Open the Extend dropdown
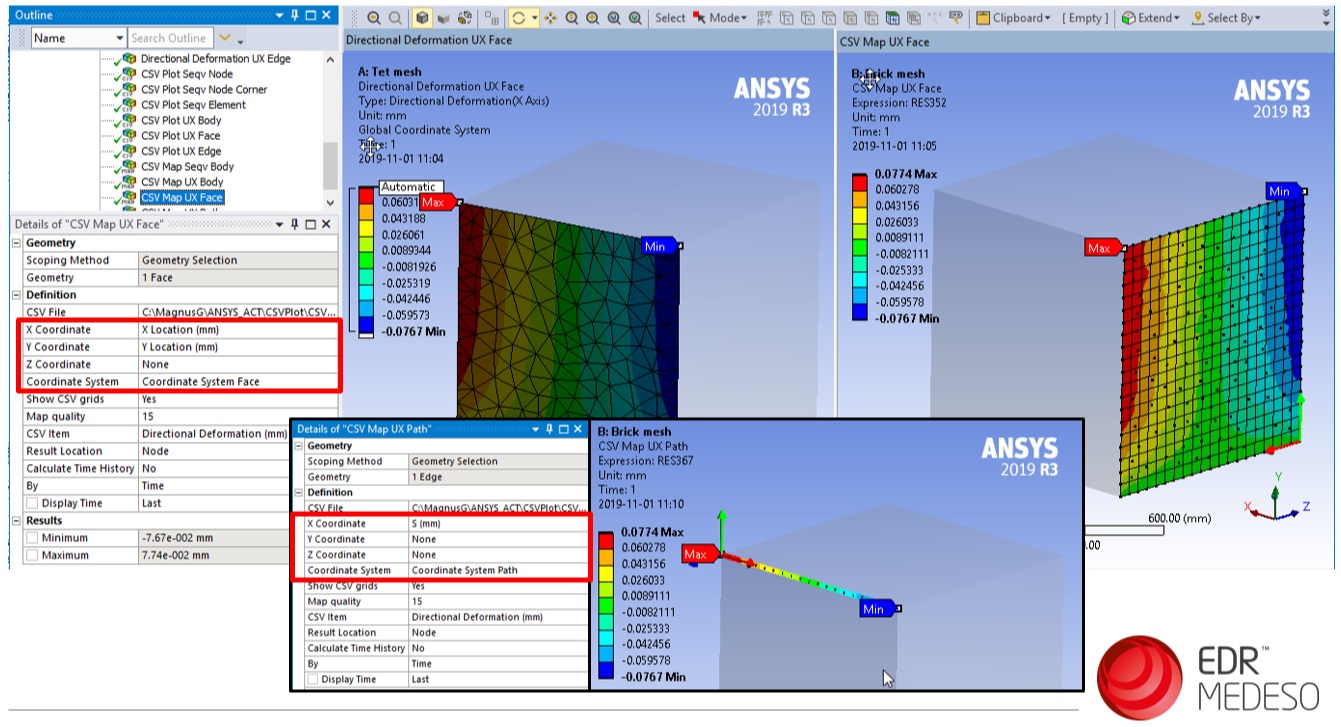 (x=1176, y=19)
